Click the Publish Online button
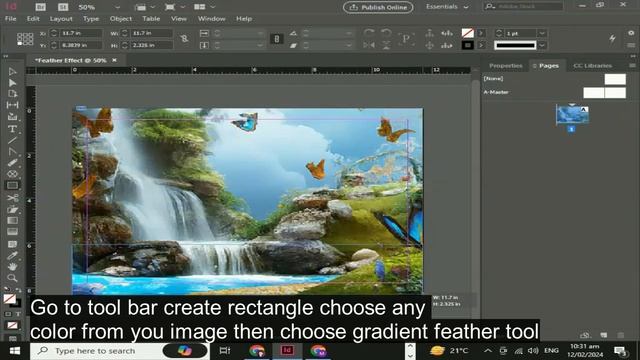 tap(378, 7)
